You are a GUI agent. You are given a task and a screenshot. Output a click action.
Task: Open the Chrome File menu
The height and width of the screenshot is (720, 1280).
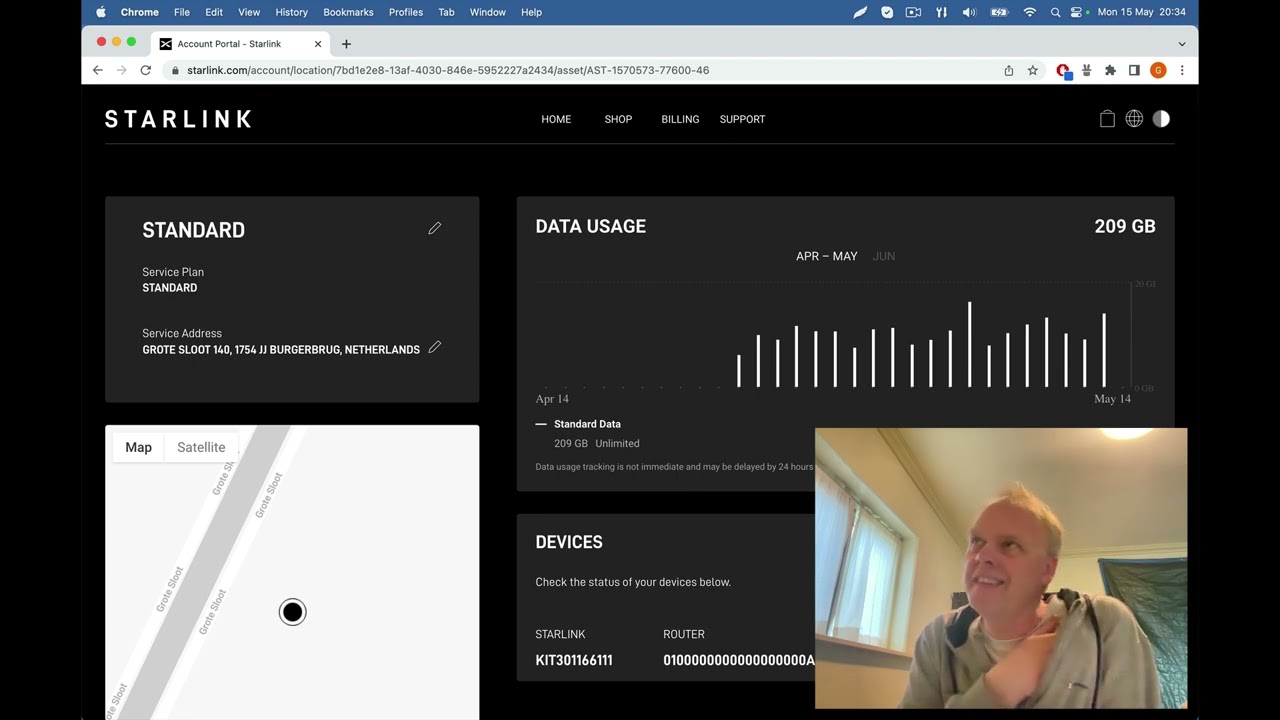[182, 12]
